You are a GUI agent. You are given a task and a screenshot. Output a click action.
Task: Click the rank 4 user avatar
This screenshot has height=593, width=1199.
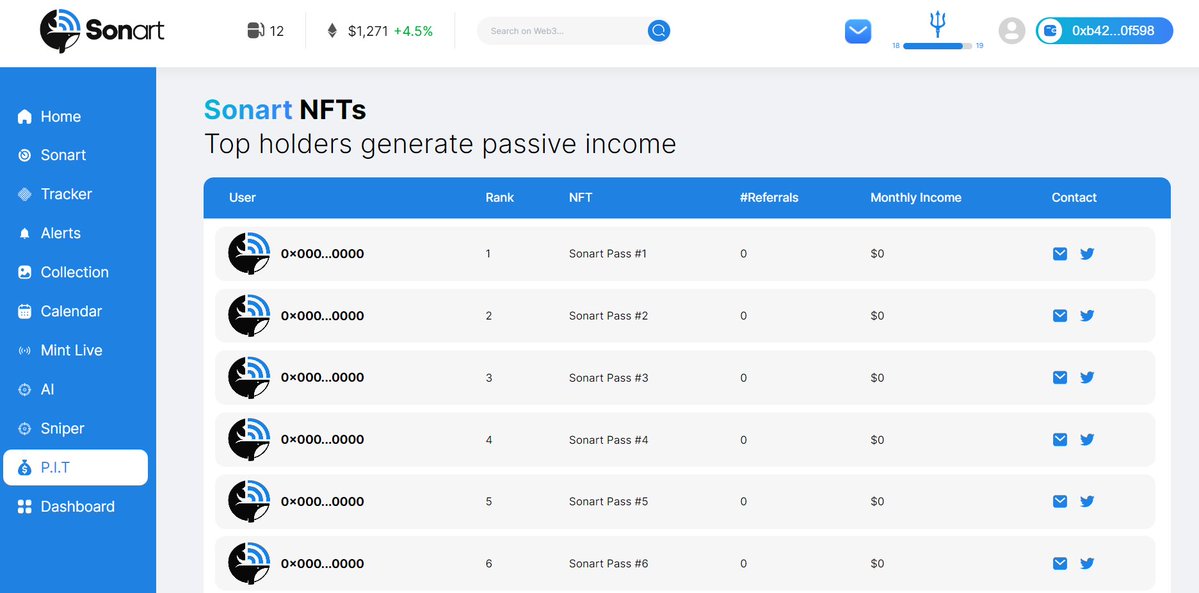click(249, 439)
